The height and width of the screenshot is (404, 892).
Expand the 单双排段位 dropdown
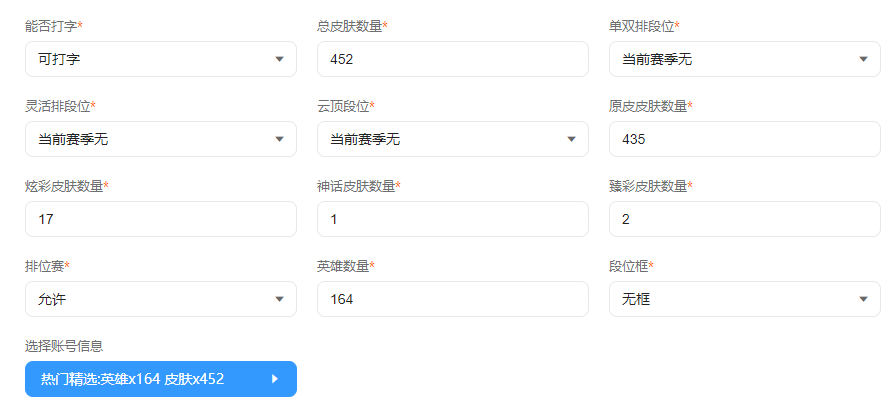click(x=744, y=59)
